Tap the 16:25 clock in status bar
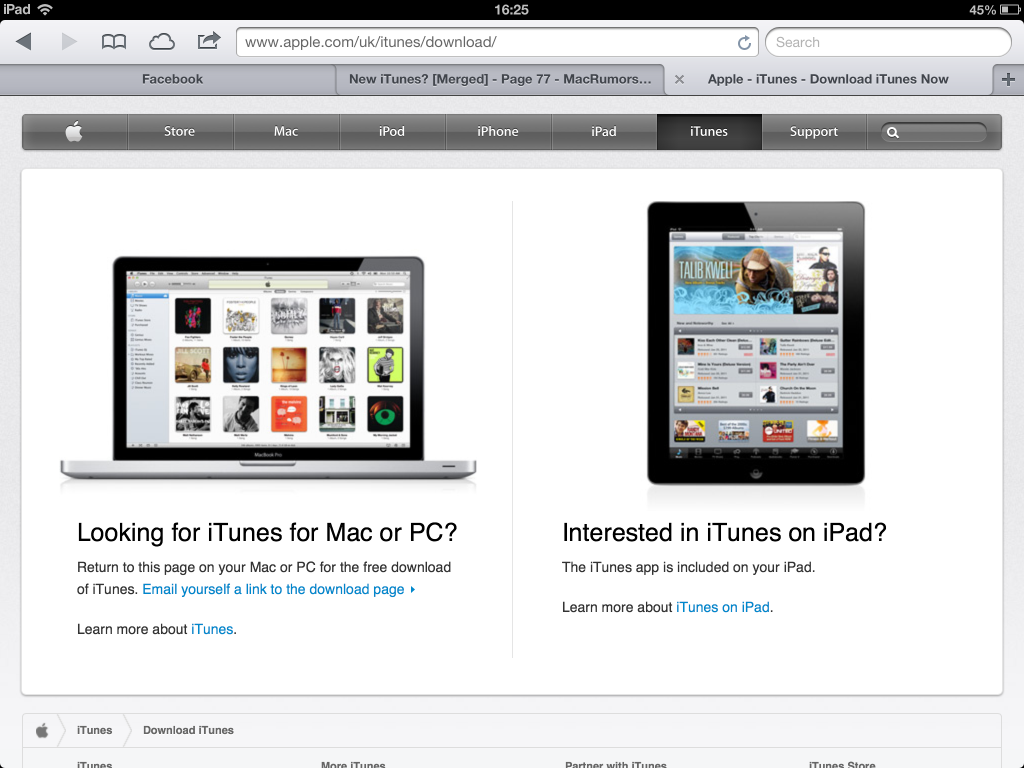The width and height of the screenshot is (1024, 768). pos(511,10)
